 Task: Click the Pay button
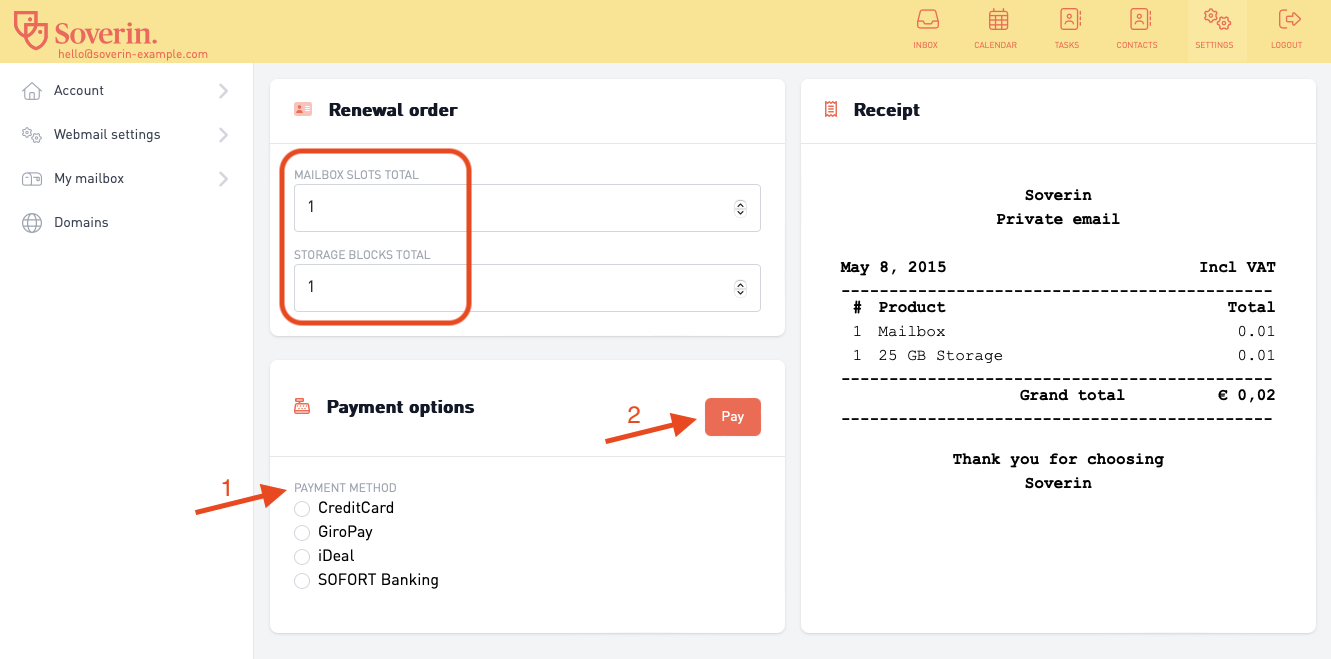click(x=733, y=417)
